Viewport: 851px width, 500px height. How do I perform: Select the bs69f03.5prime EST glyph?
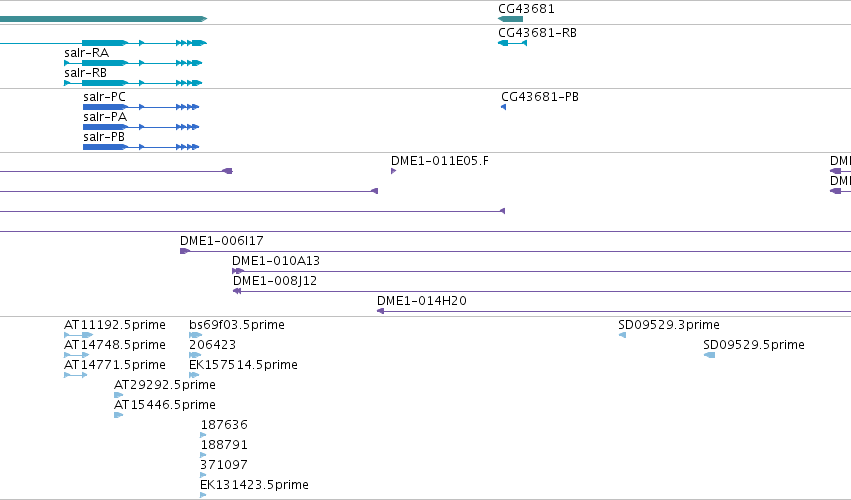point(195,335)
